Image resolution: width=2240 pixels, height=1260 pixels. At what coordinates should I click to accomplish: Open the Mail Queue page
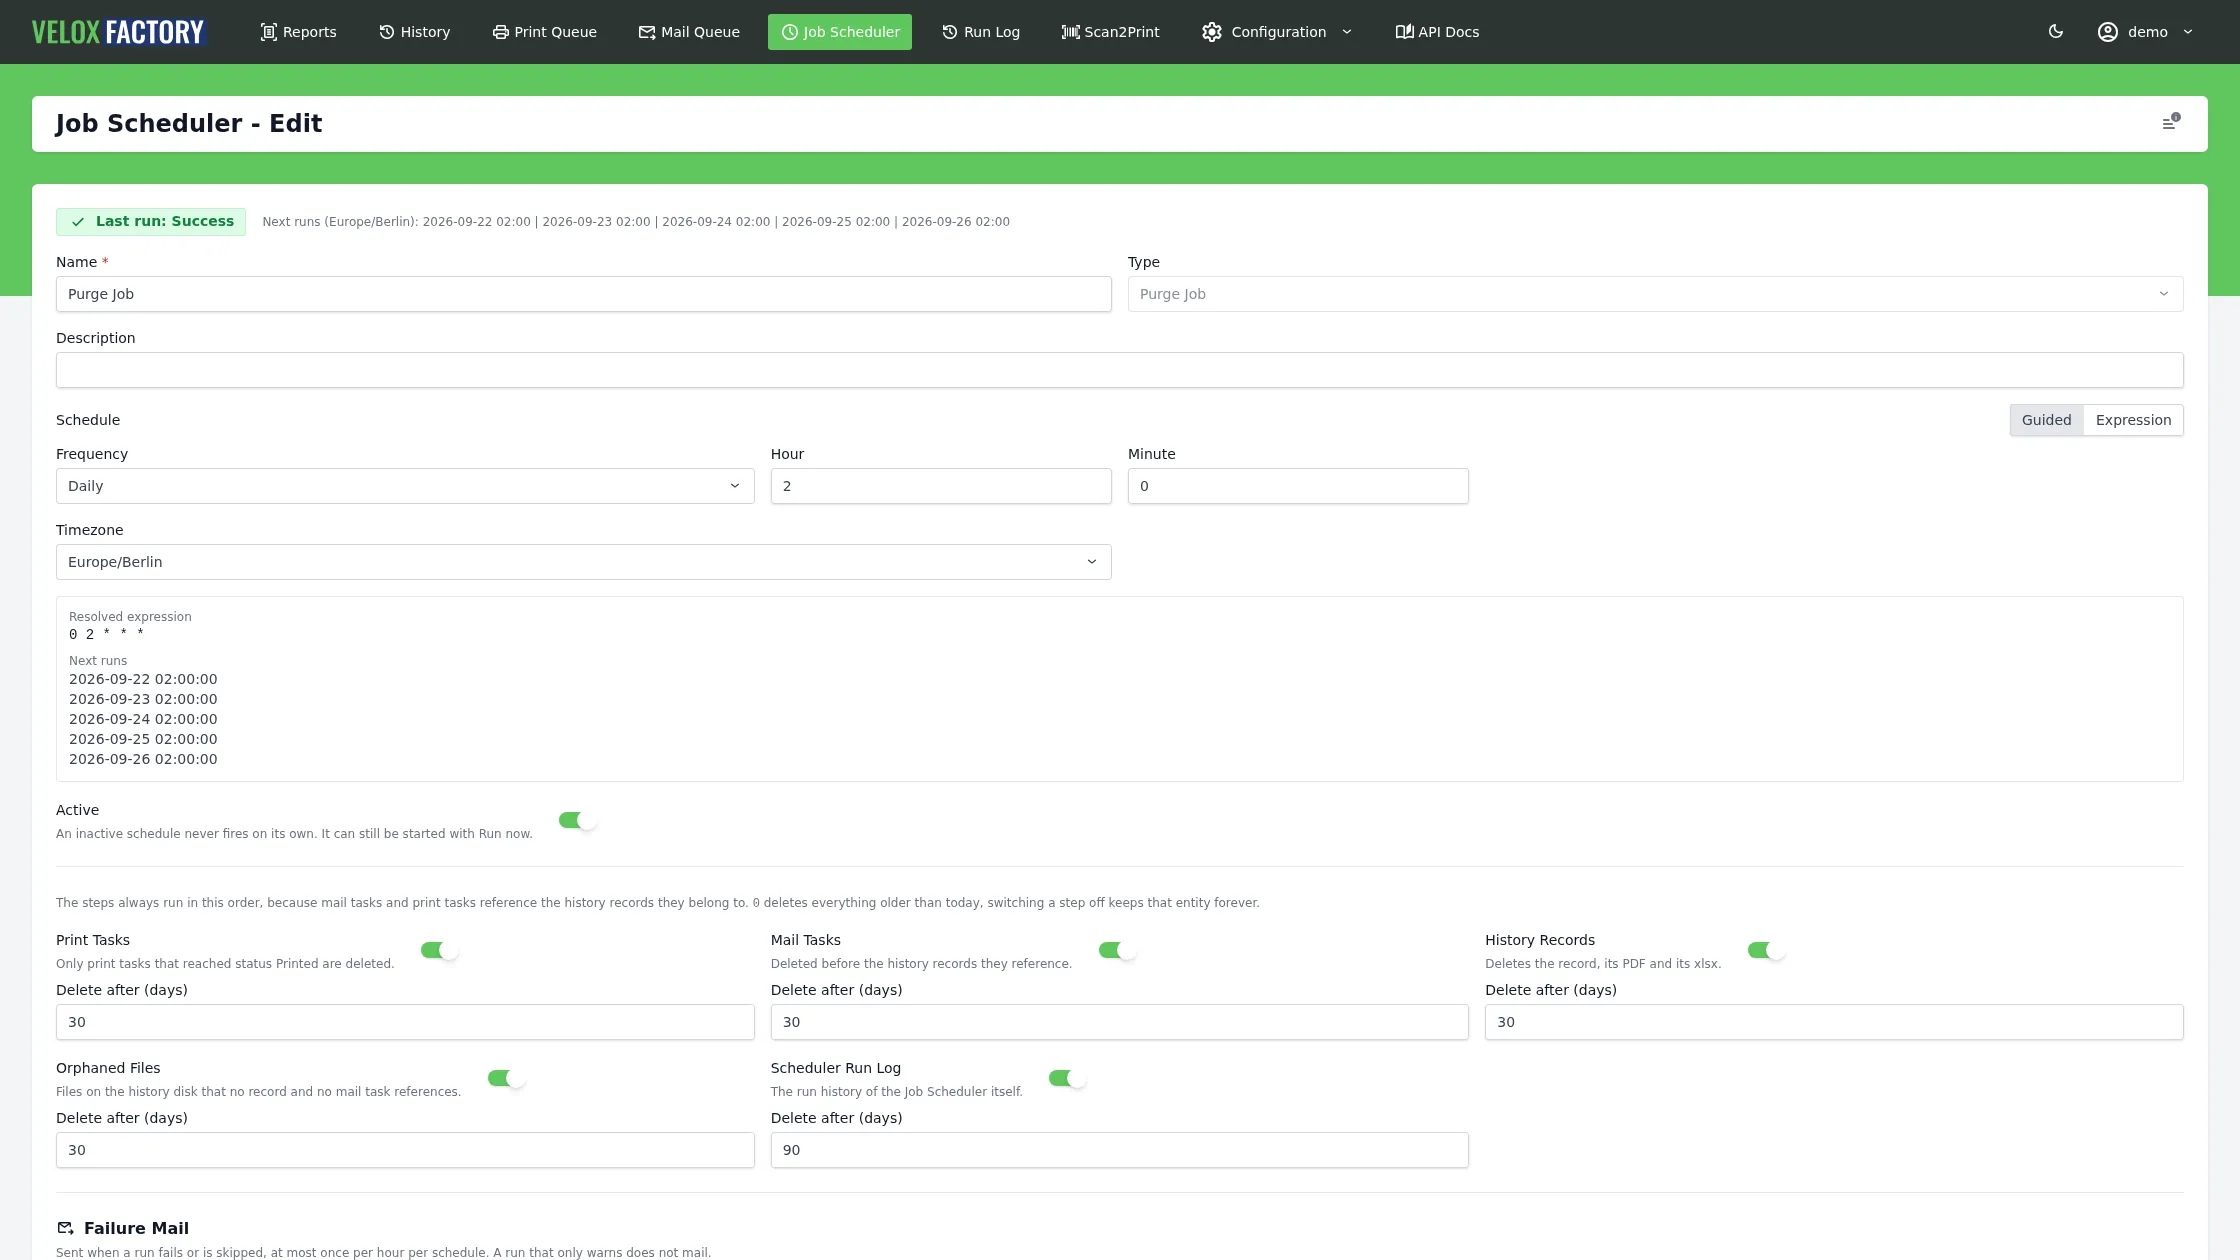pos(689,32)
